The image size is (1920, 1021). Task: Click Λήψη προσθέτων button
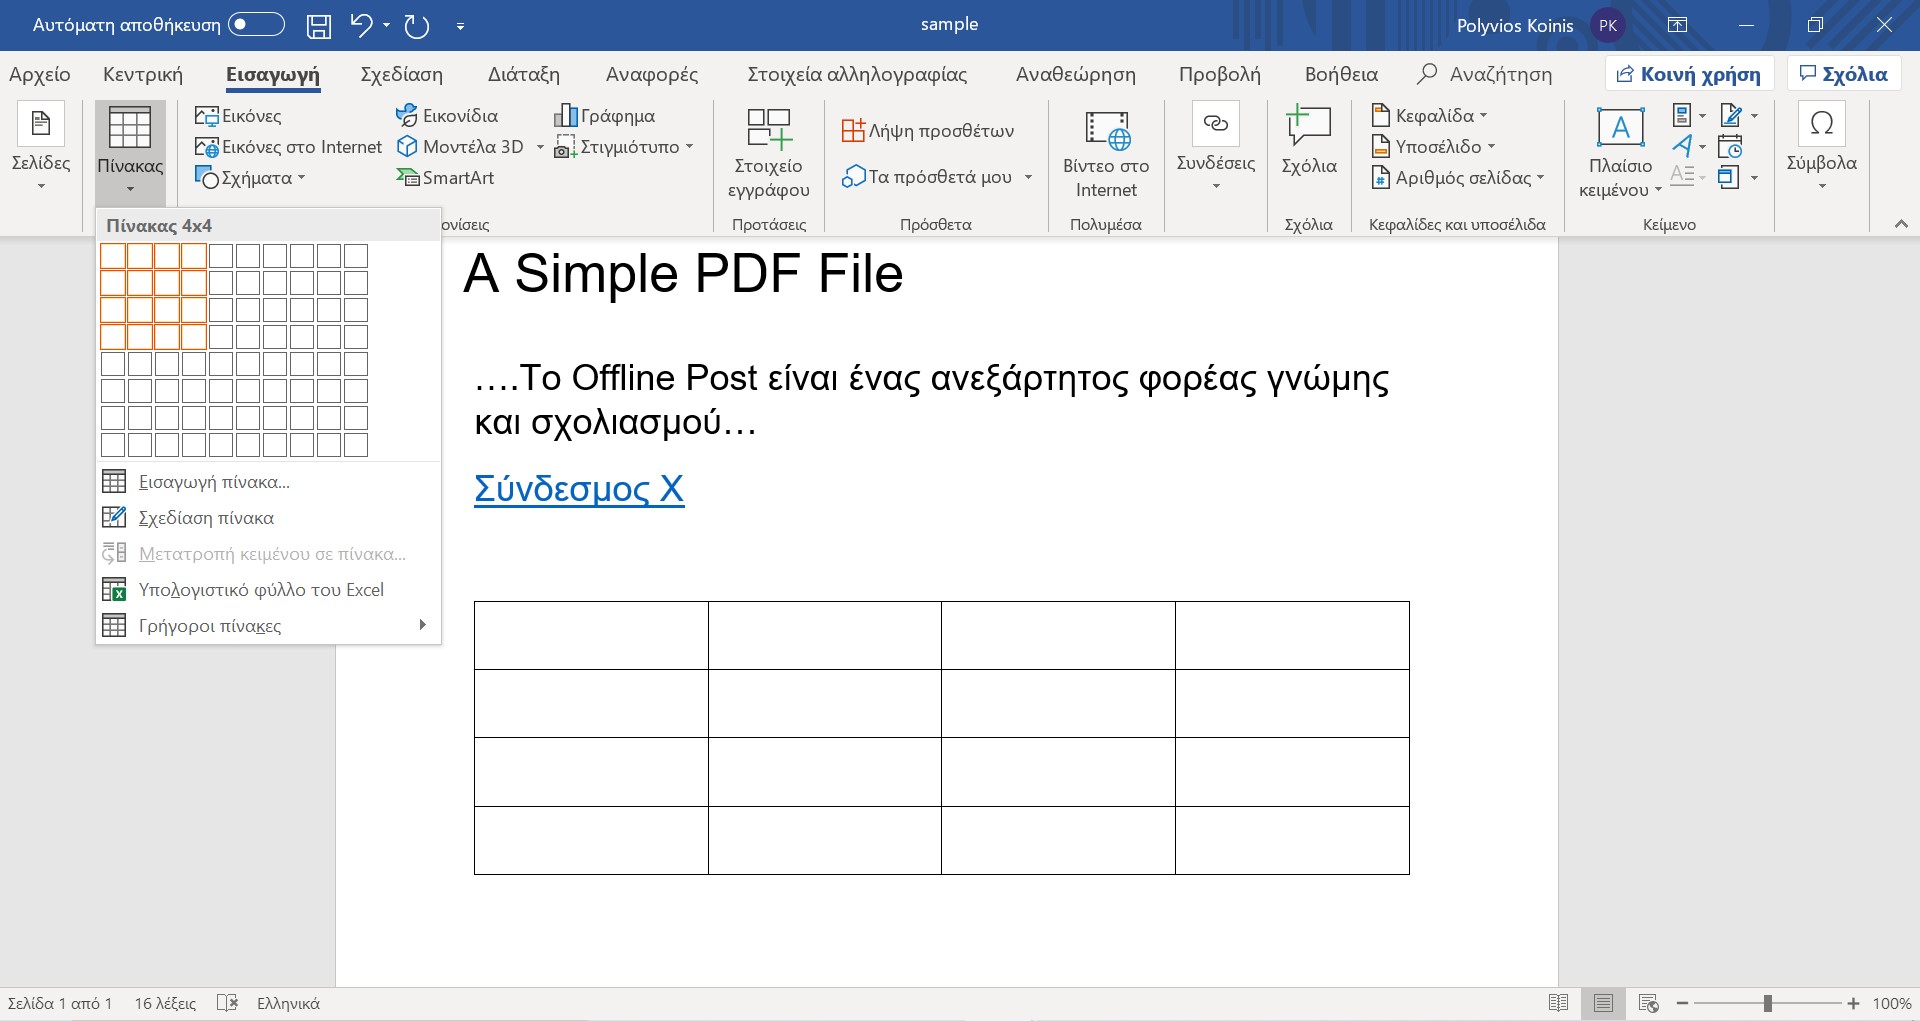click(928, 131)
